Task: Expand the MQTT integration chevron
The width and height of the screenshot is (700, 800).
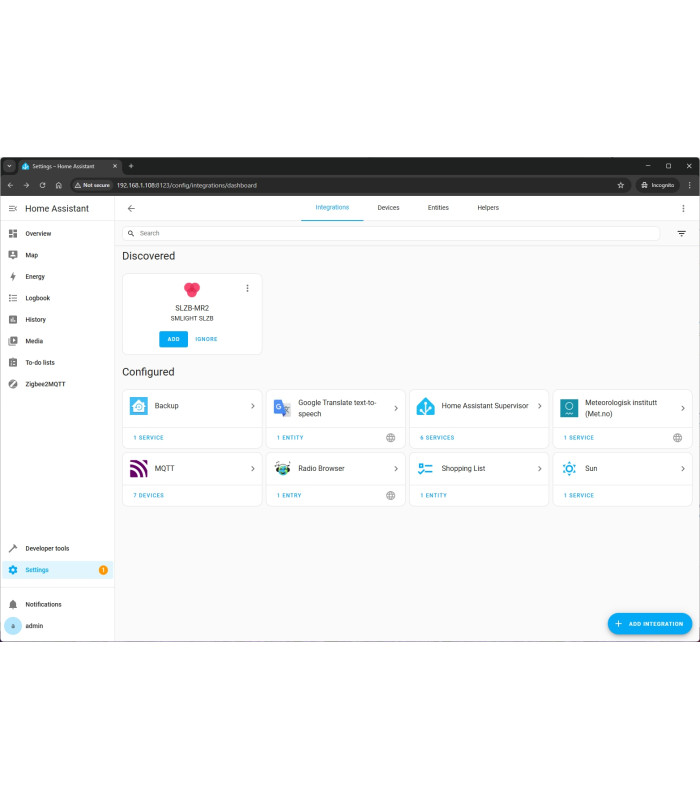Action: click(252, 468)
